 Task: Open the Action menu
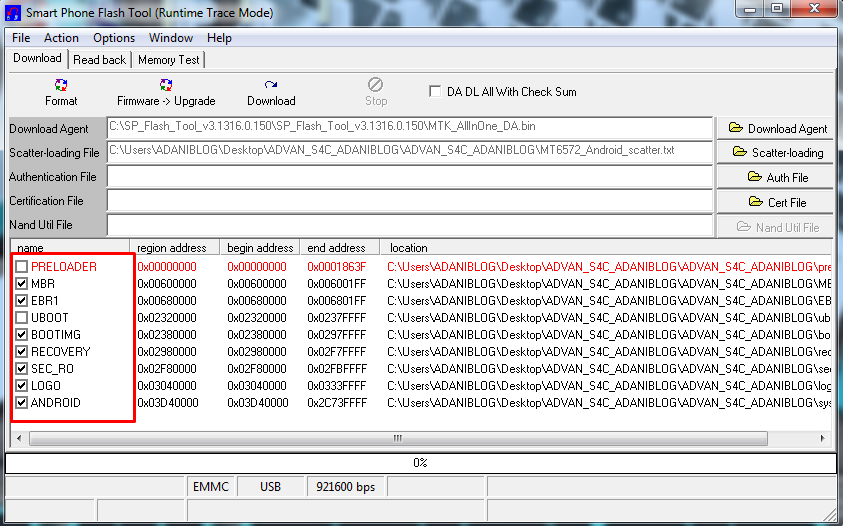(x=61, y=38)
